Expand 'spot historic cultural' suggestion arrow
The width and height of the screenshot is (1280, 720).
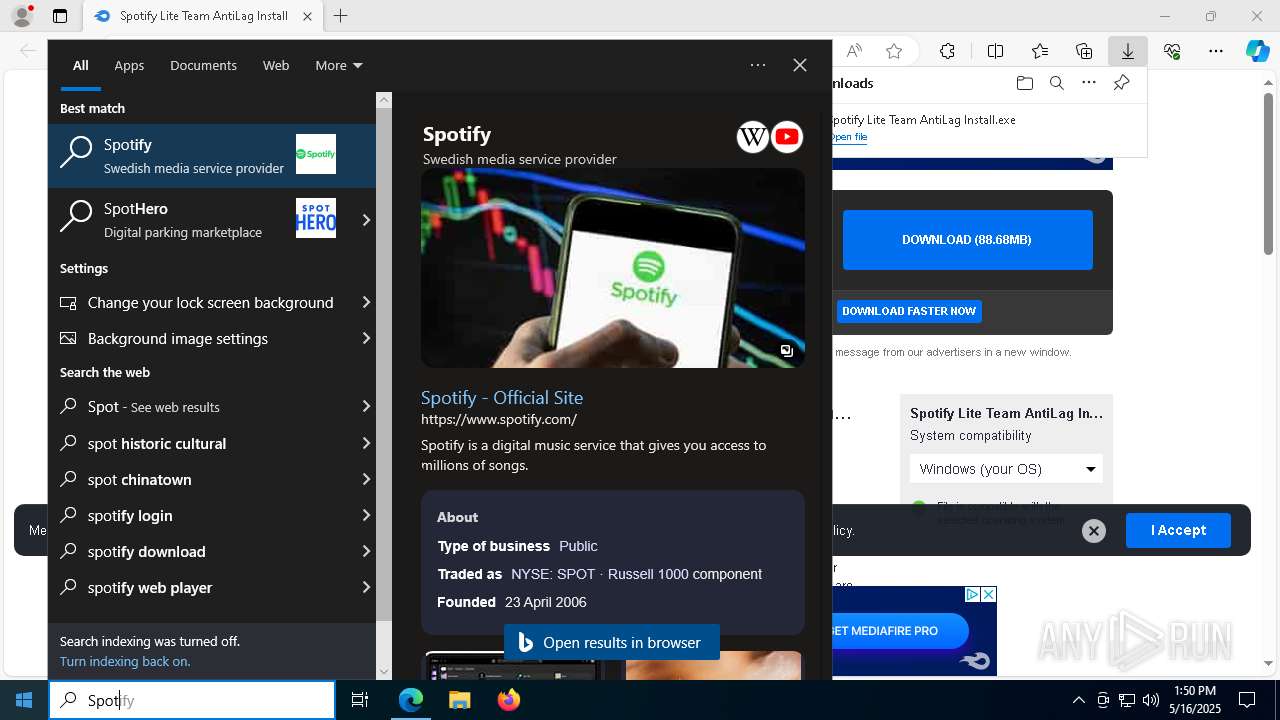click(366, 443)
